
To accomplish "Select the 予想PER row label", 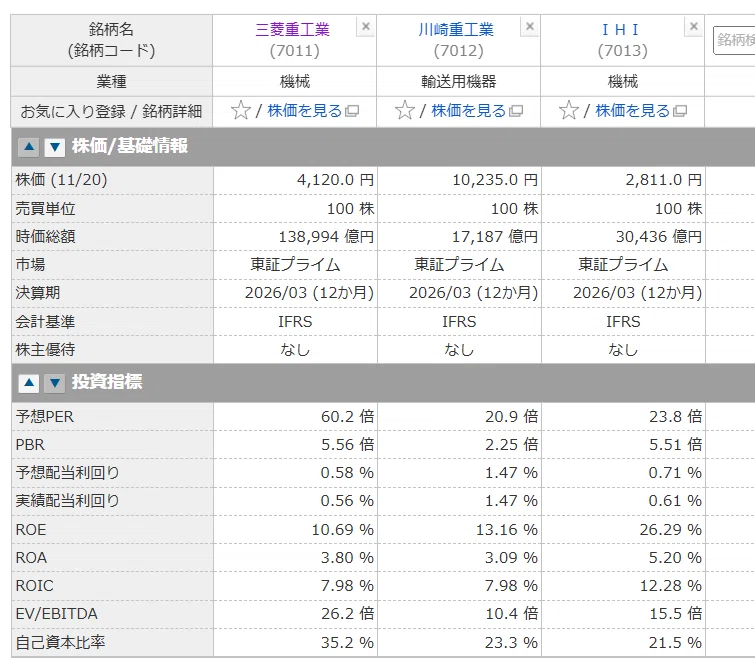I will [x=45, y=417].
